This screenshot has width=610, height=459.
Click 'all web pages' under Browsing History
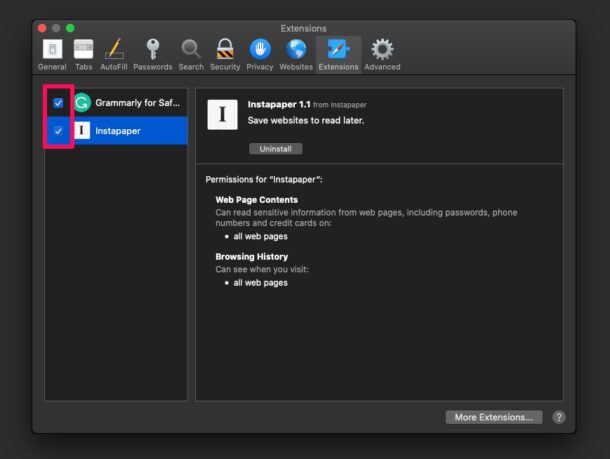click(260, 283)
